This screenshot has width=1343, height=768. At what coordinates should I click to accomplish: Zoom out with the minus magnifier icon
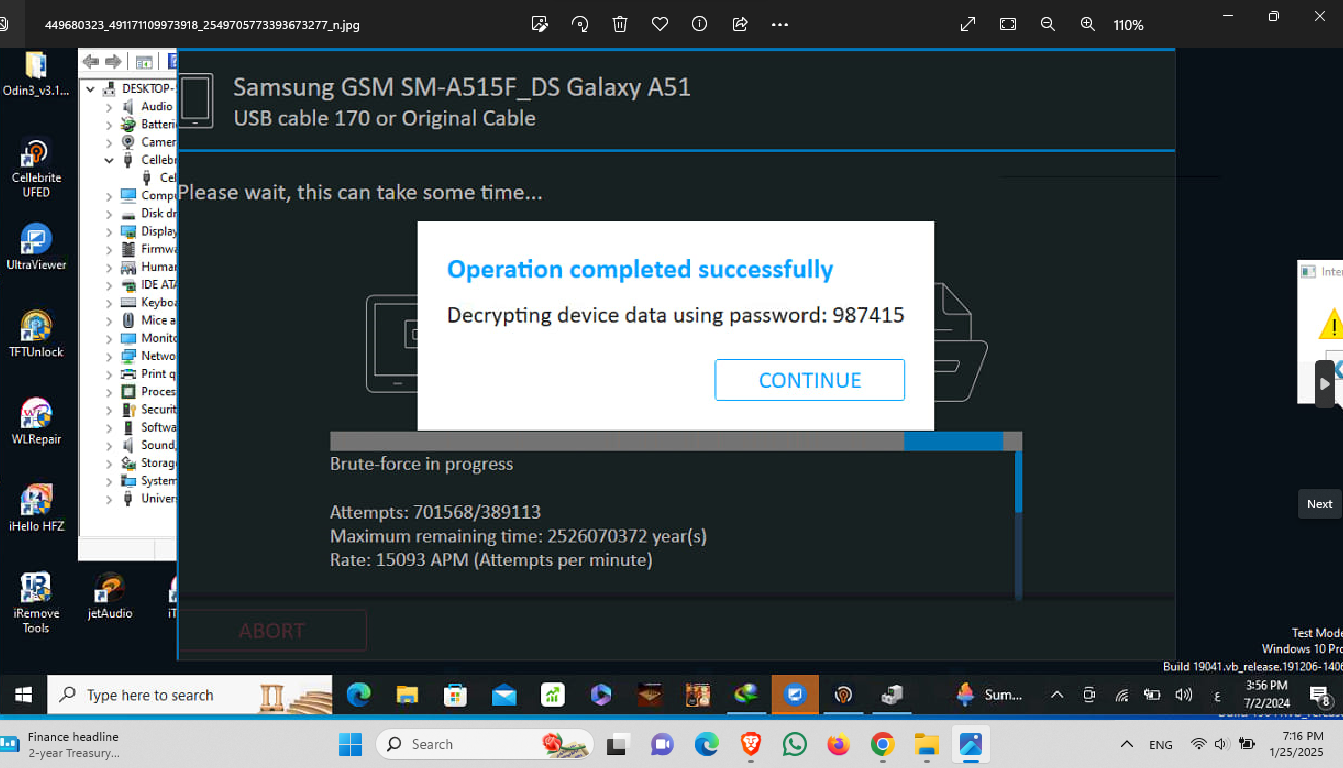(x=1048, y=24)
